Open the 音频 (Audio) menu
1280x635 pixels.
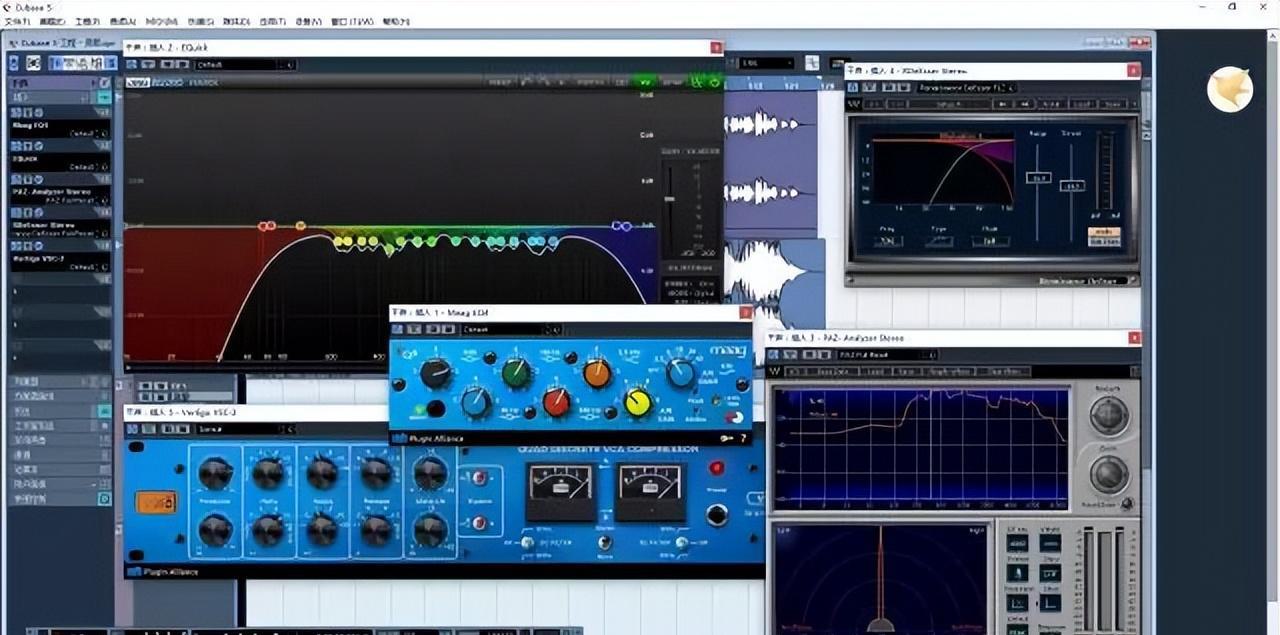point(122,21)
